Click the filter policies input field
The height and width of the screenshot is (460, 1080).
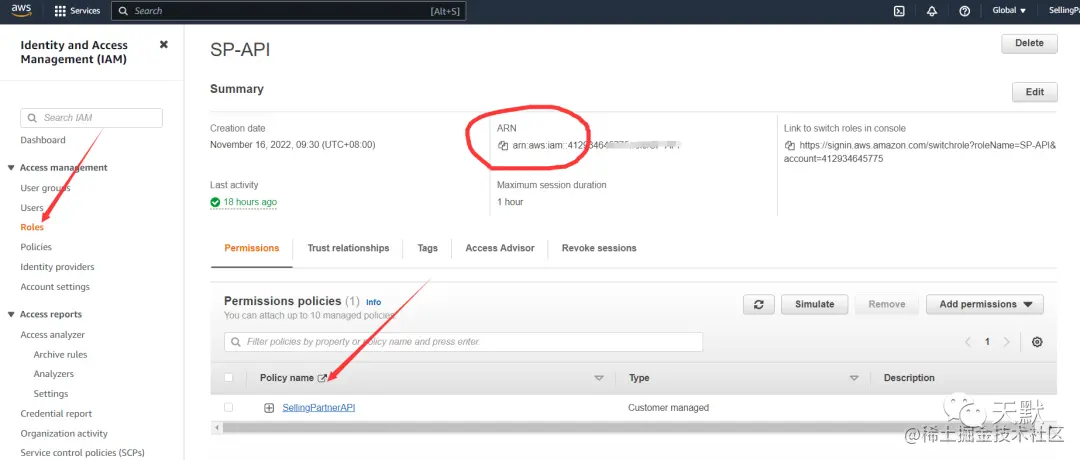tap(464, 342)
